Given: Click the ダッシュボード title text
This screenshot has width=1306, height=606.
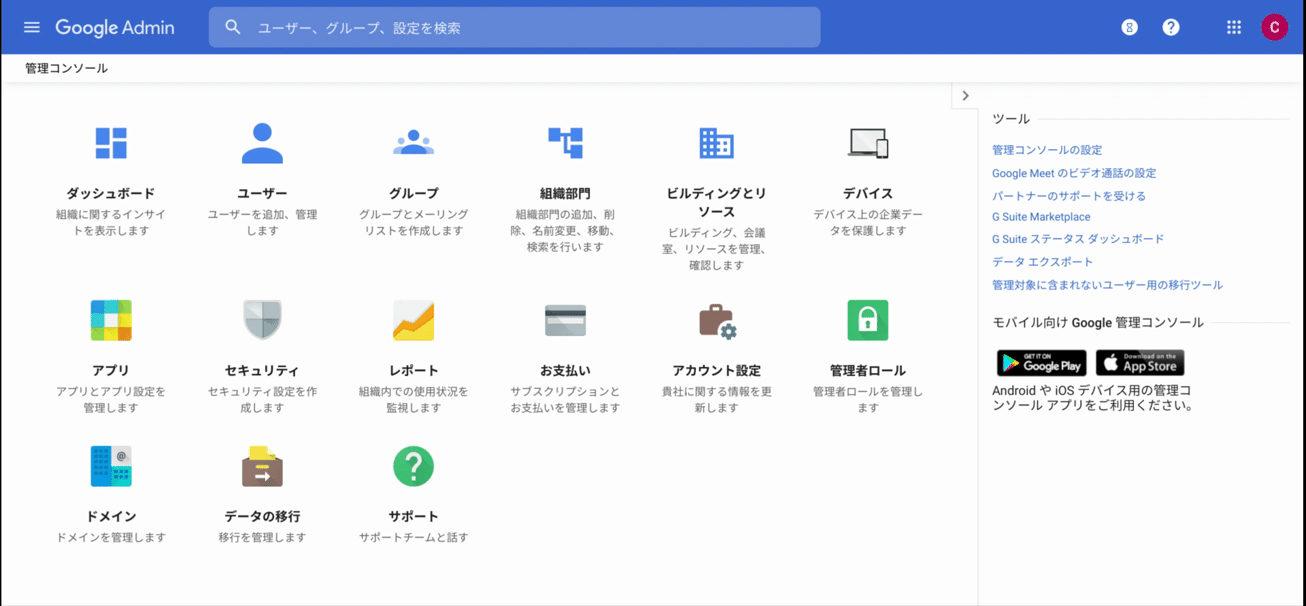Looking at the screenshot, I should [x=111, y=193].
